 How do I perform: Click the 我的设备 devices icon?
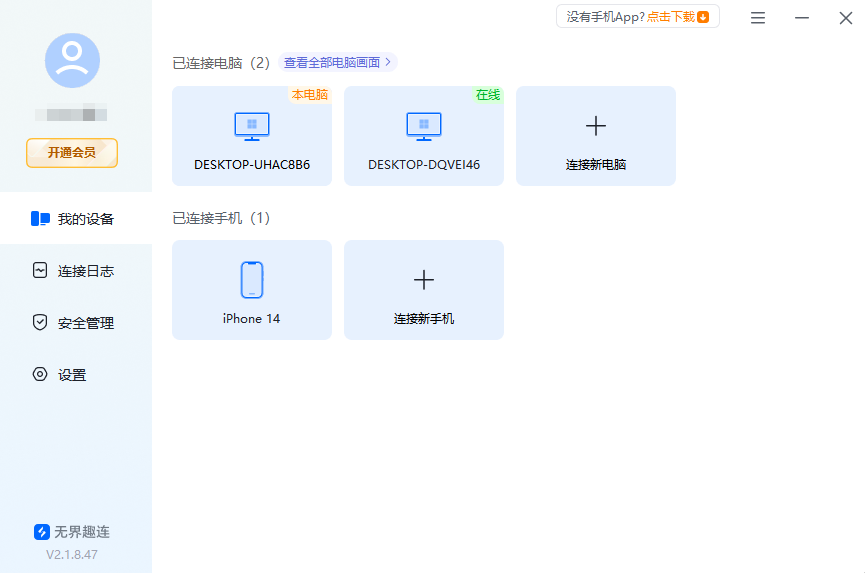(40, 218)
